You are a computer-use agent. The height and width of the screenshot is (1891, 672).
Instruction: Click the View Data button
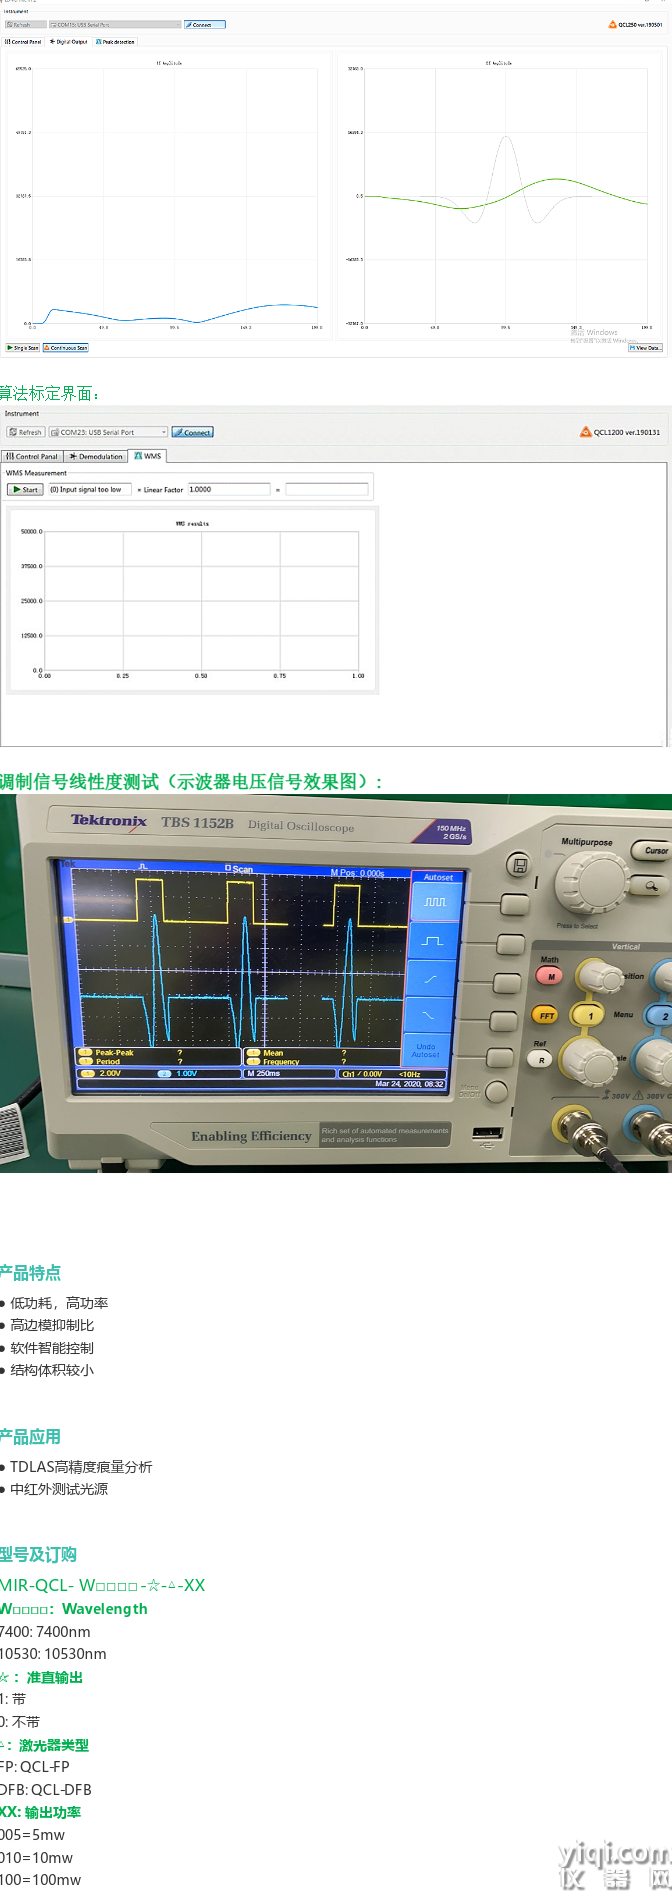(645, 348)
